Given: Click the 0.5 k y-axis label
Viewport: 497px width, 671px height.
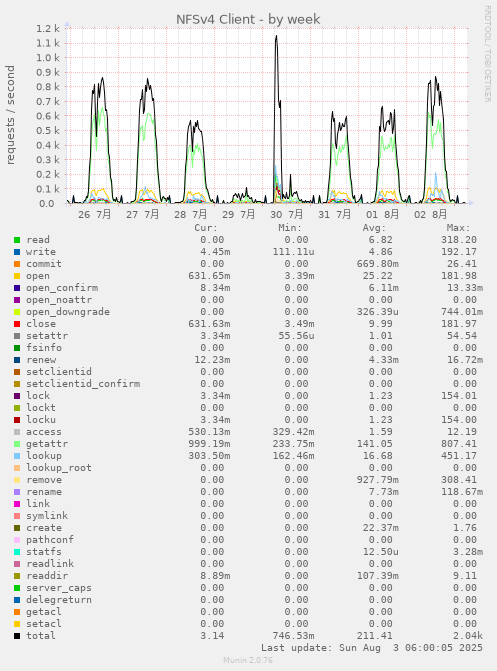Looking at the screenshot, I should (x=48, y=131).
